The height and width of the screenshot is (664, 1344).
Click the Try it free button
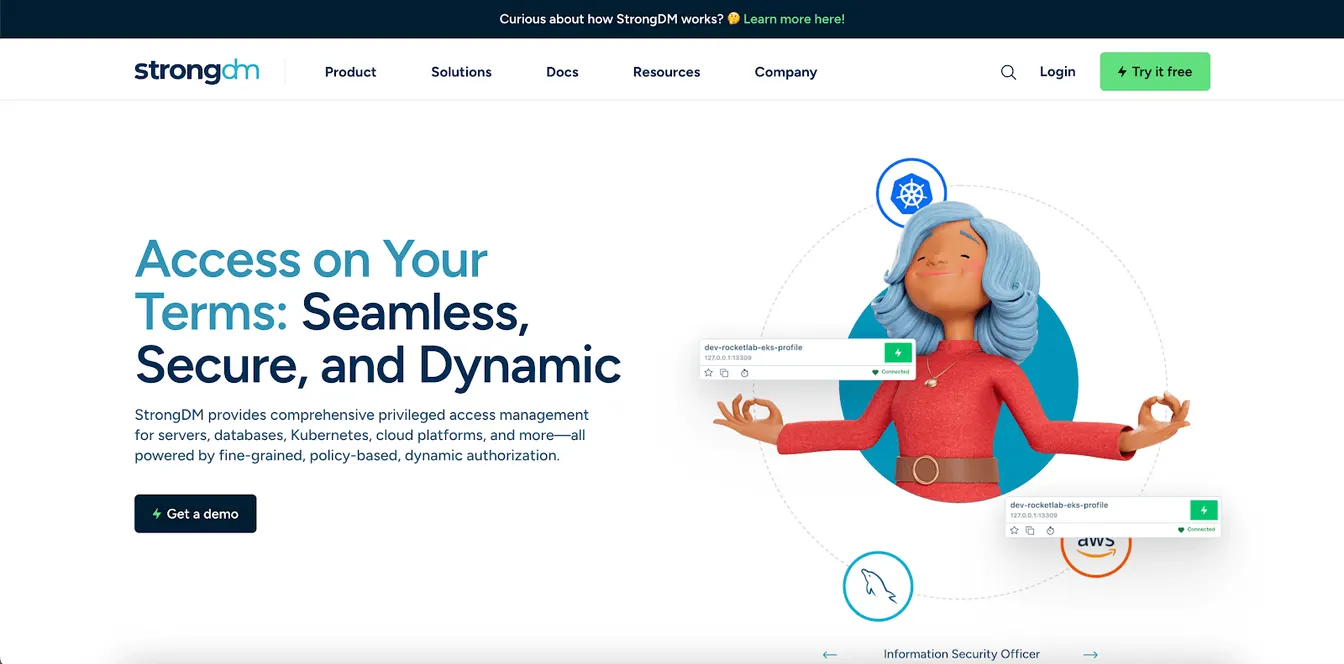[x=1155, y=71]
